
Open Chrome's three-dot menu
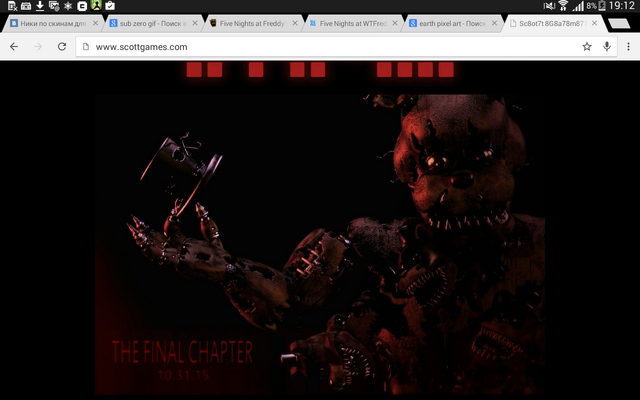click(628, 47)
